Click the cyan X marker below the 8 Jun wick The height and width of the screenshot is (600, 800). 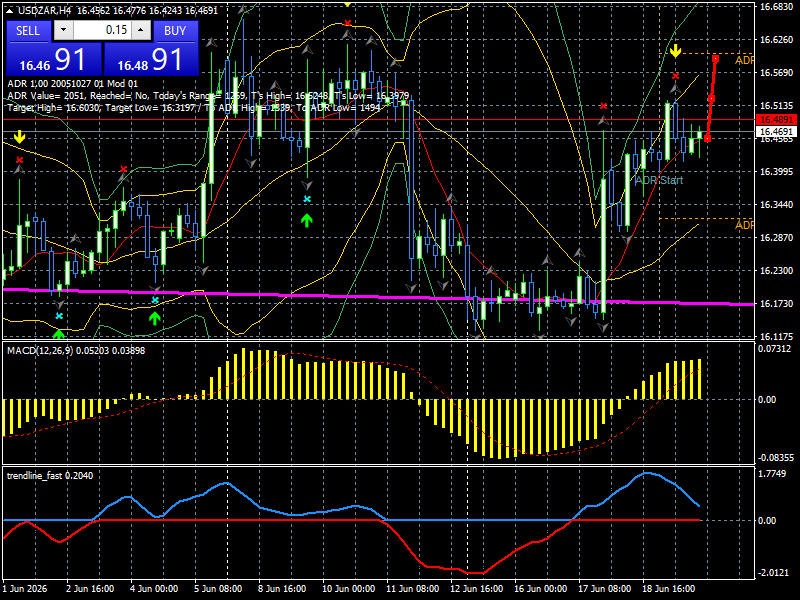307,199
